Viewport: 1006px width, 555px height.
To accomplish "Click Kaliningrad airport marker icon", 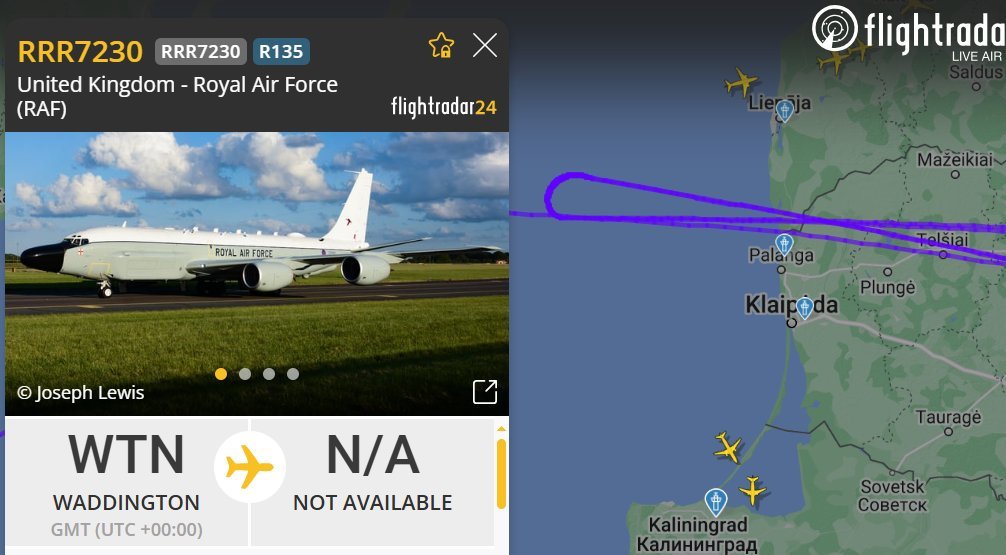I will [715, 502].
